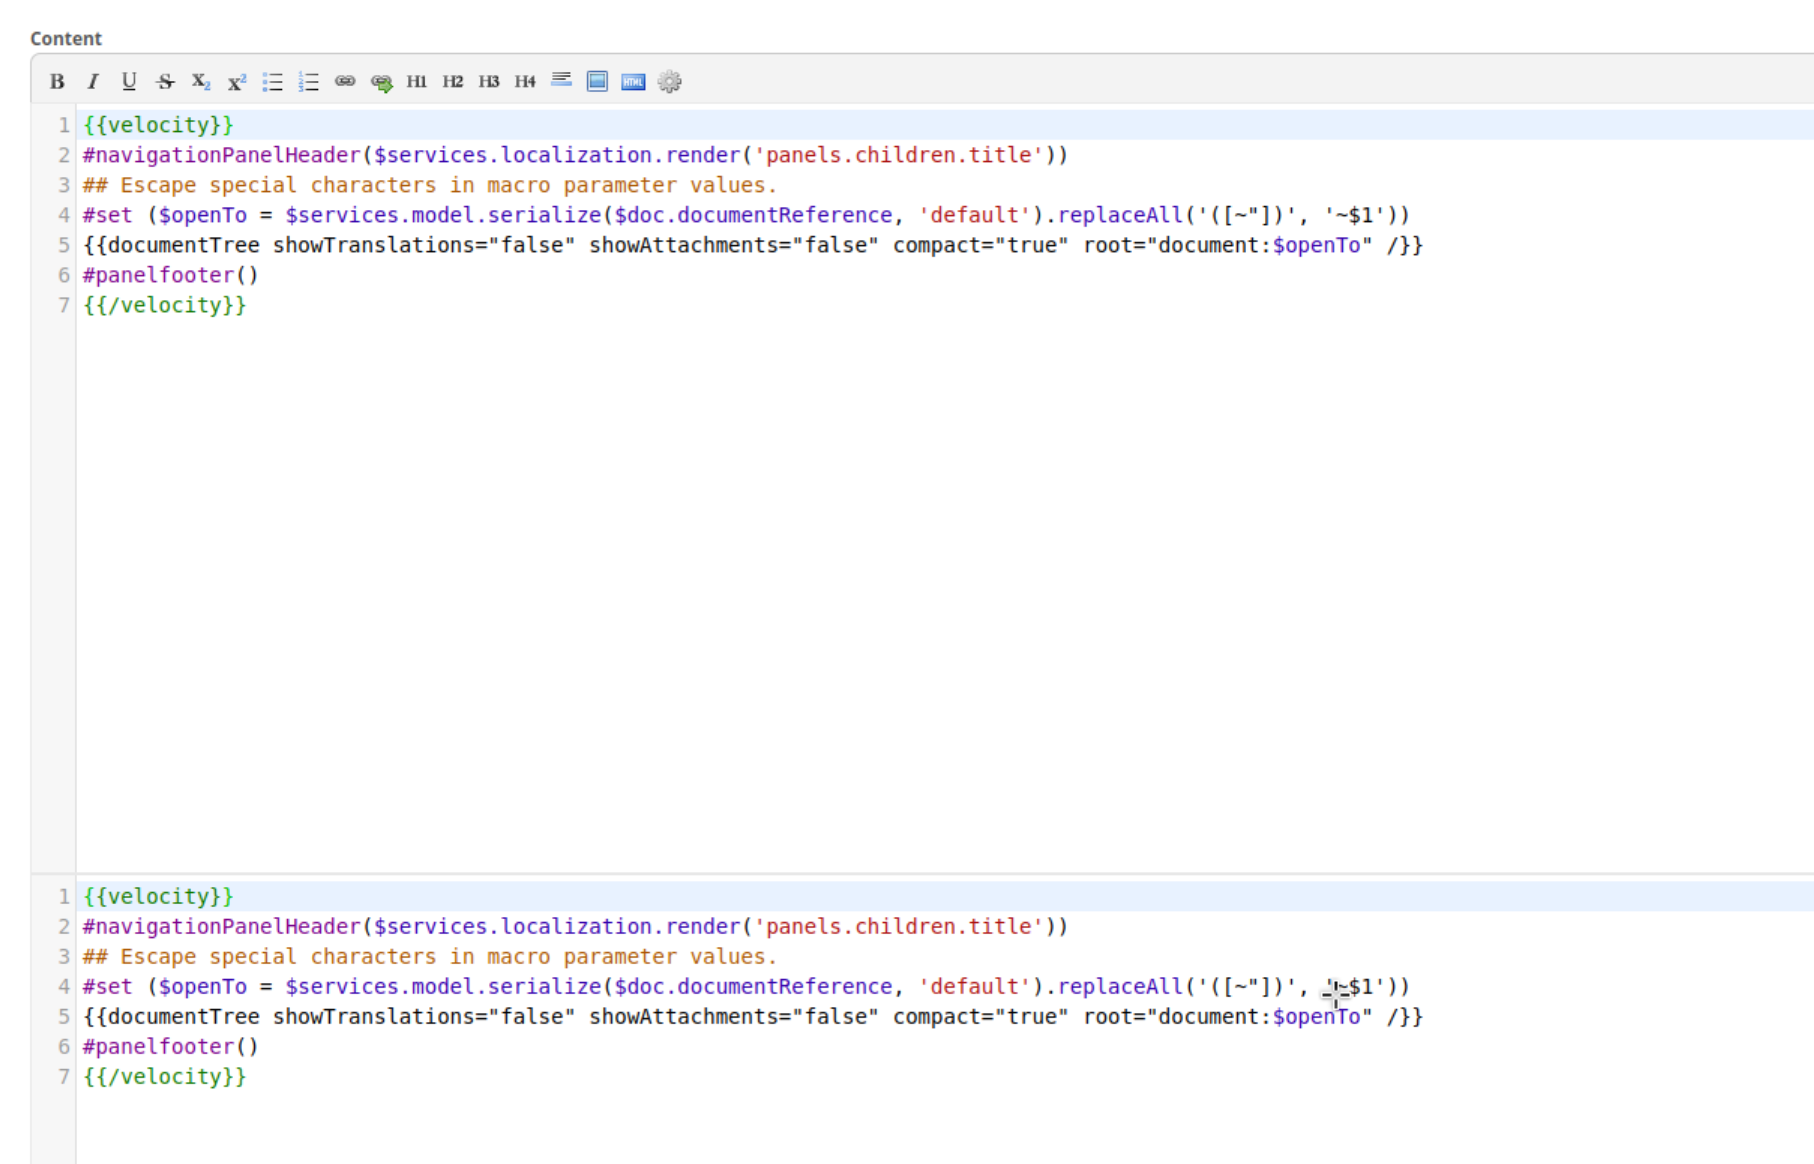Insert a numbered list

[x=309, y=82]
